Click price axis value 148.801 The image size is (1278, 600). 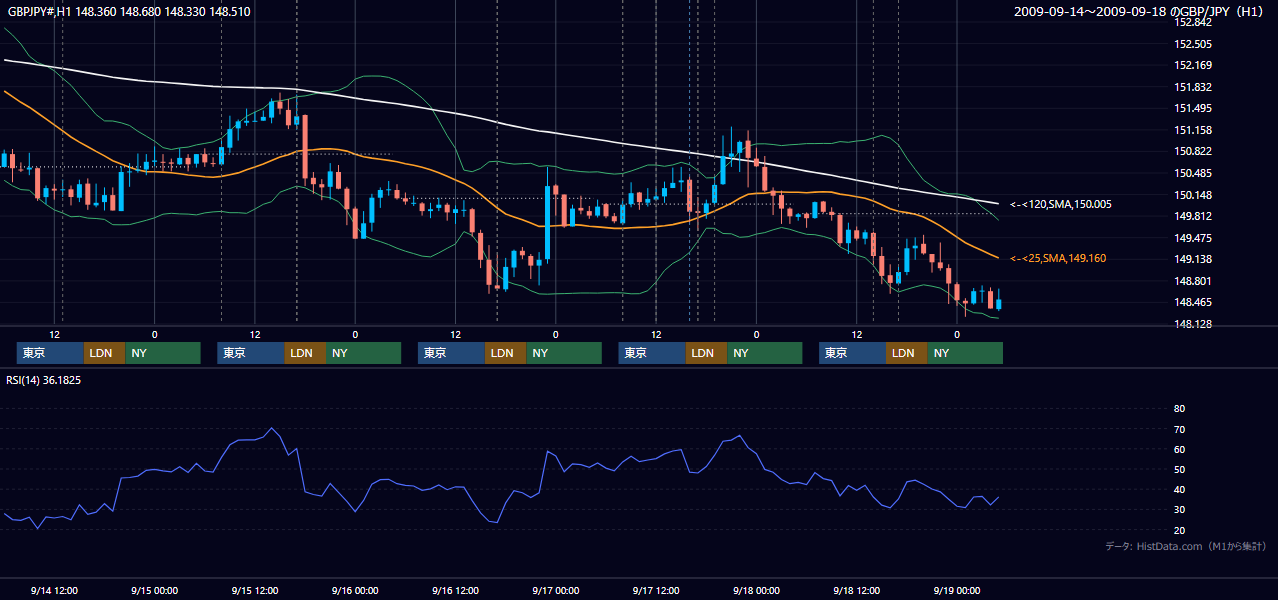click(1193, 281)
